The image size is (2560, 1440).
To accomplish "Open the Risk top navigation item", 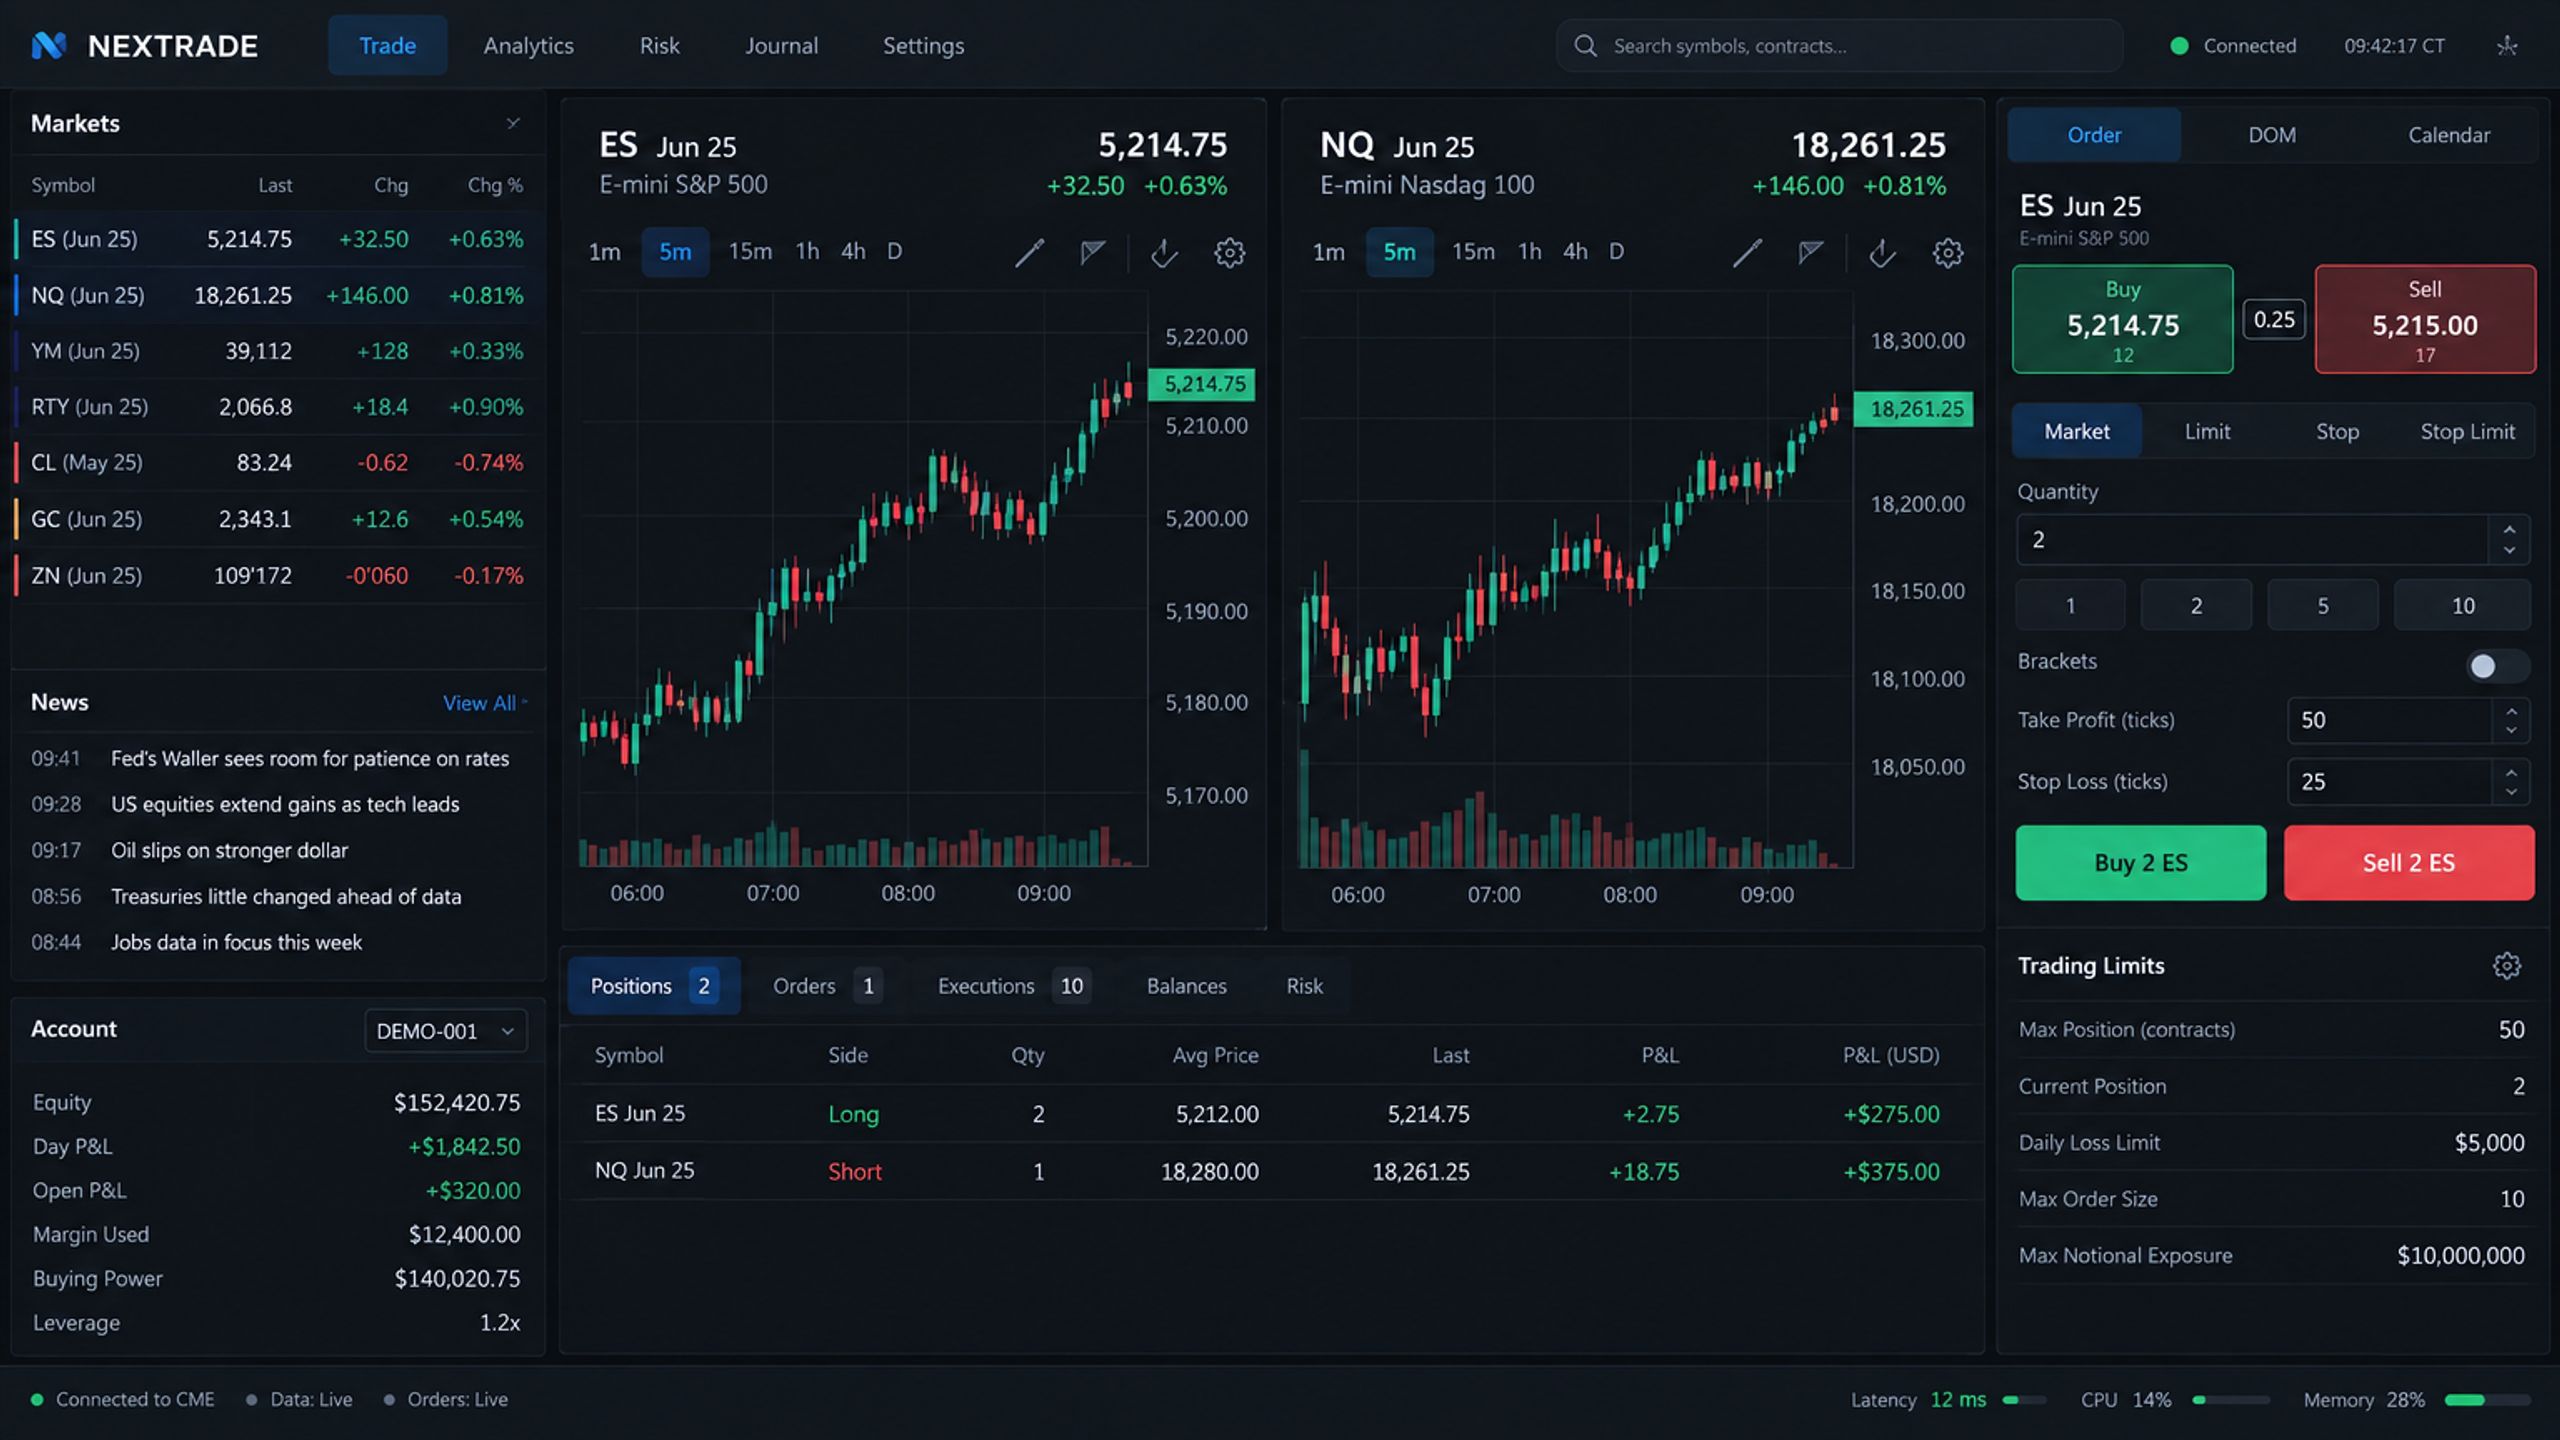I will click(x=659, y=46).
